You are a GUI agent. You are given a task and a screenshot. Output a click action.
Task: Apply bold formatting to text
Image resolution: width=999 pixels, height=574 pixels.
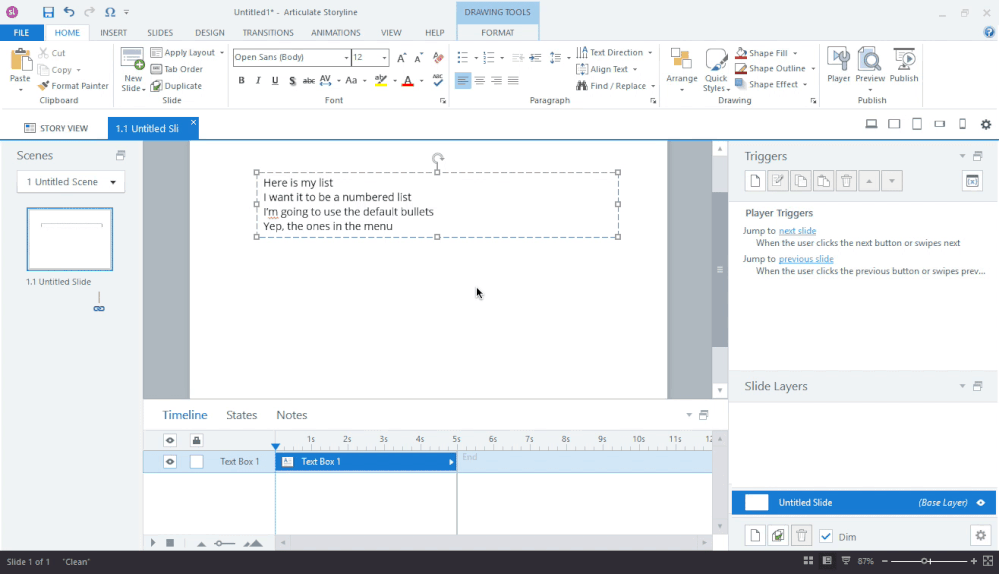(x=241, y=81)
